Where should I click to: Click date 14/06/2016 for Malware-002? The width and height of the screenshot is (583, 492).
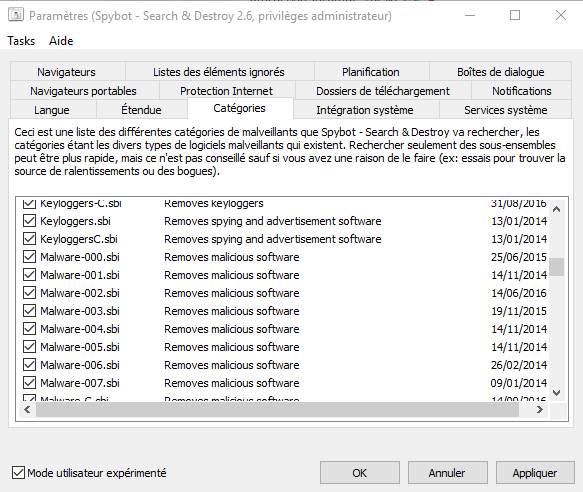click(x=519, y=293)
